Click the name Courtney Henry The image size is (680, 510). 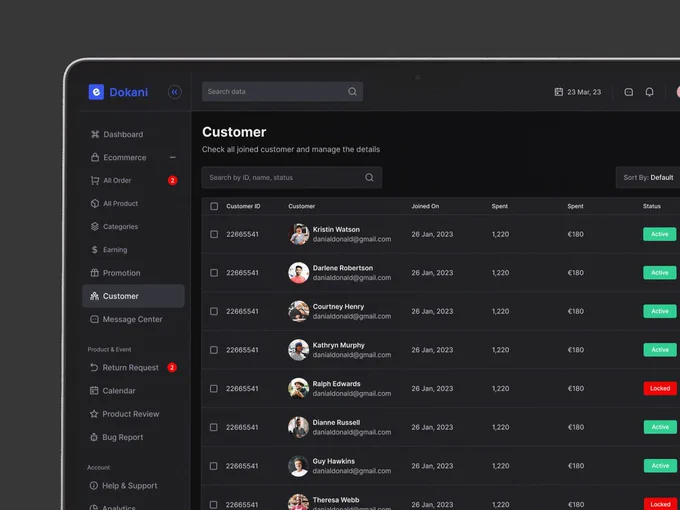338,307
